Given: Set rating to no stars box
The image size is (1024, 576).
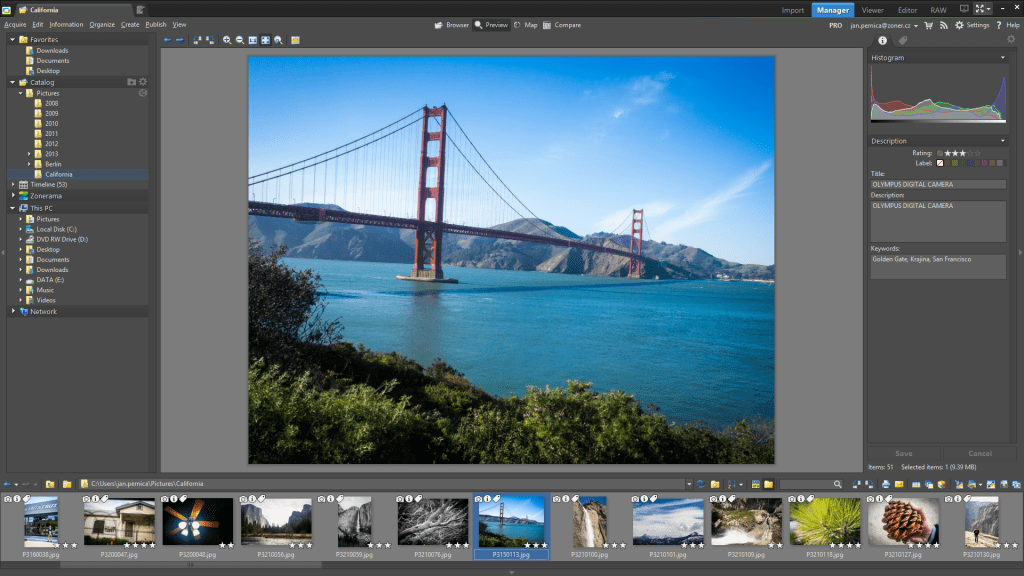Looking at the screenshot, I should point(940,153).
